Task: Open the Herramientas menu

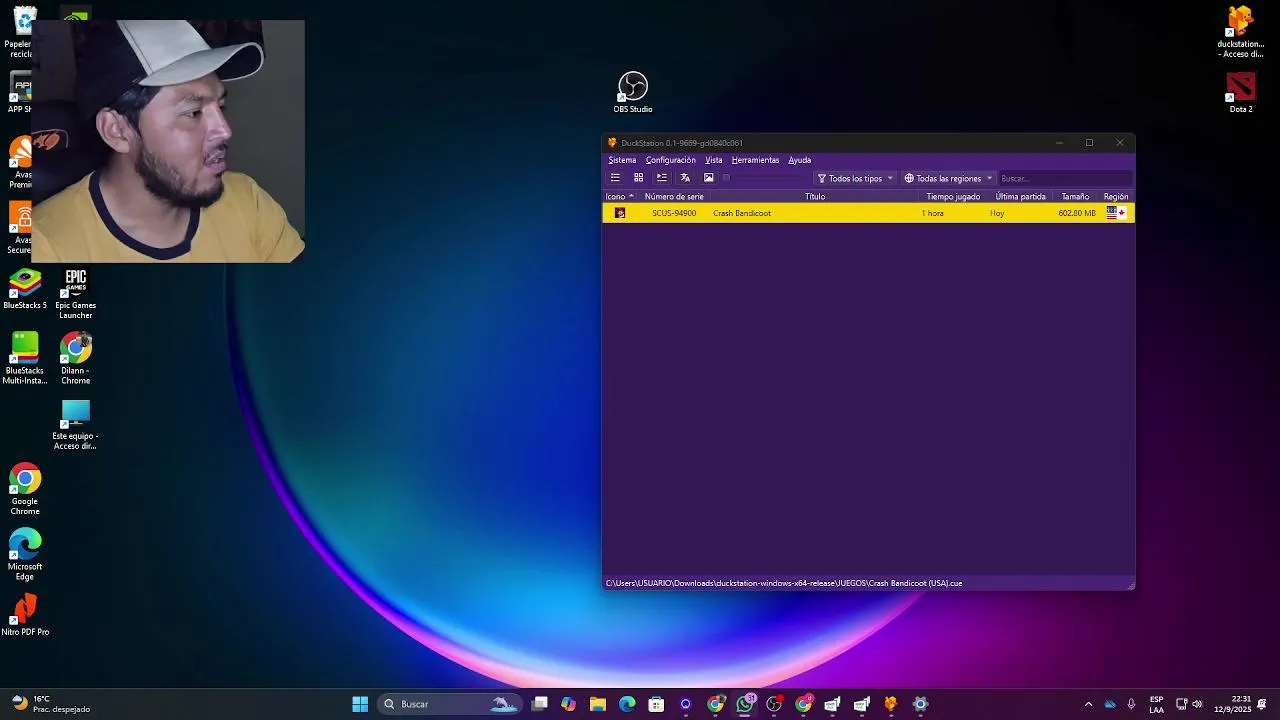Action: point(755,160)
